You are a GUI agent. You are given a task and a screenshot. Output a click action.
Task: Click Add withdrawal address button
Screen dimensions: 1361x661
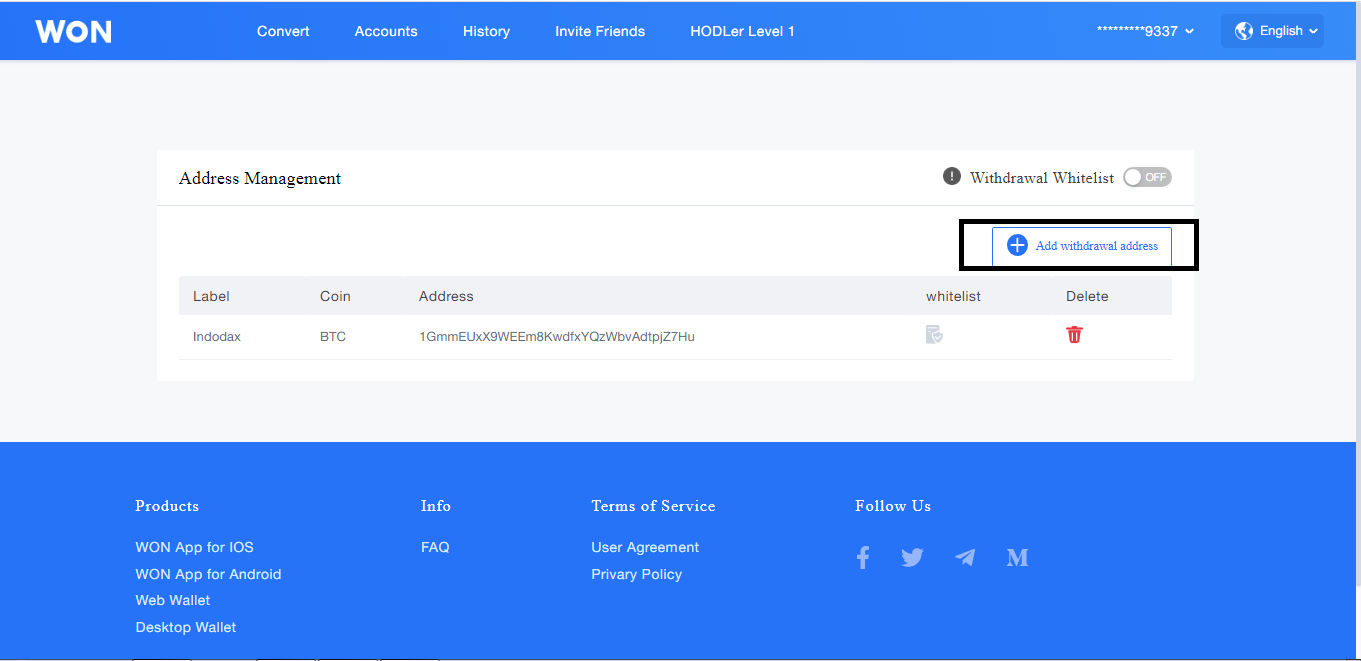click(1082, 246)
